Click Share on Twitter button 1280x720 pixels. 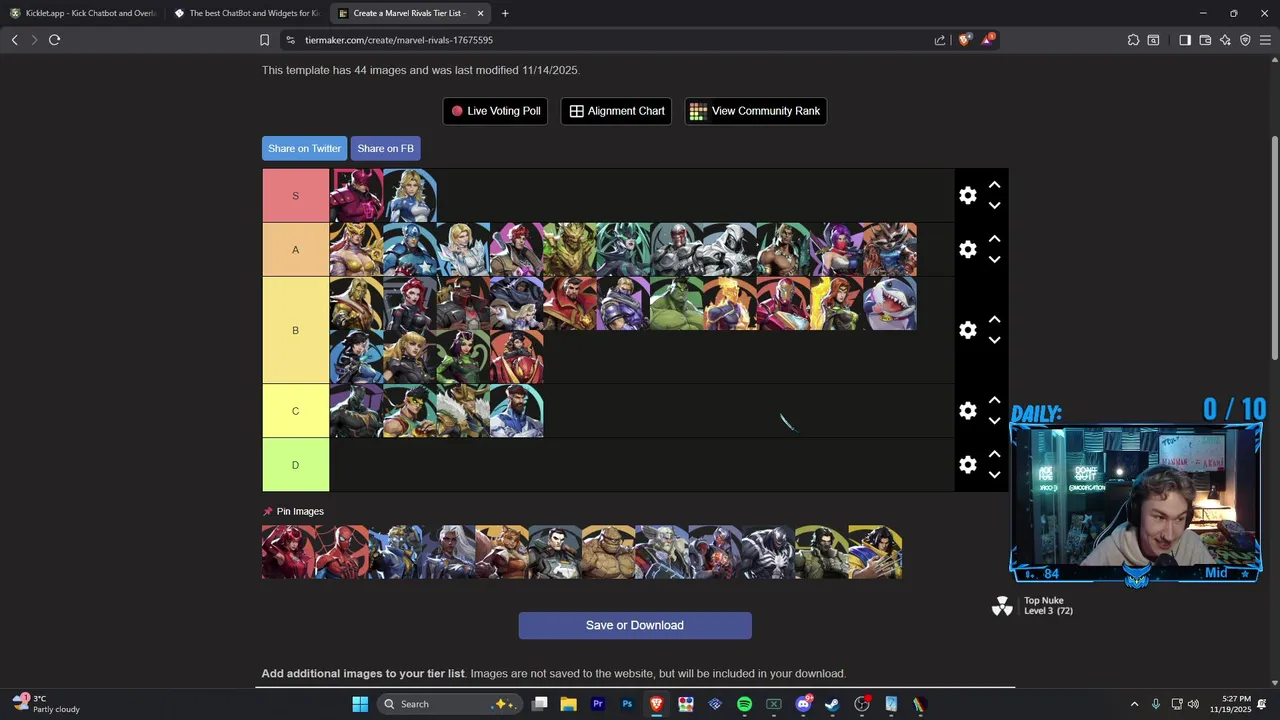[x=304, y=148]
